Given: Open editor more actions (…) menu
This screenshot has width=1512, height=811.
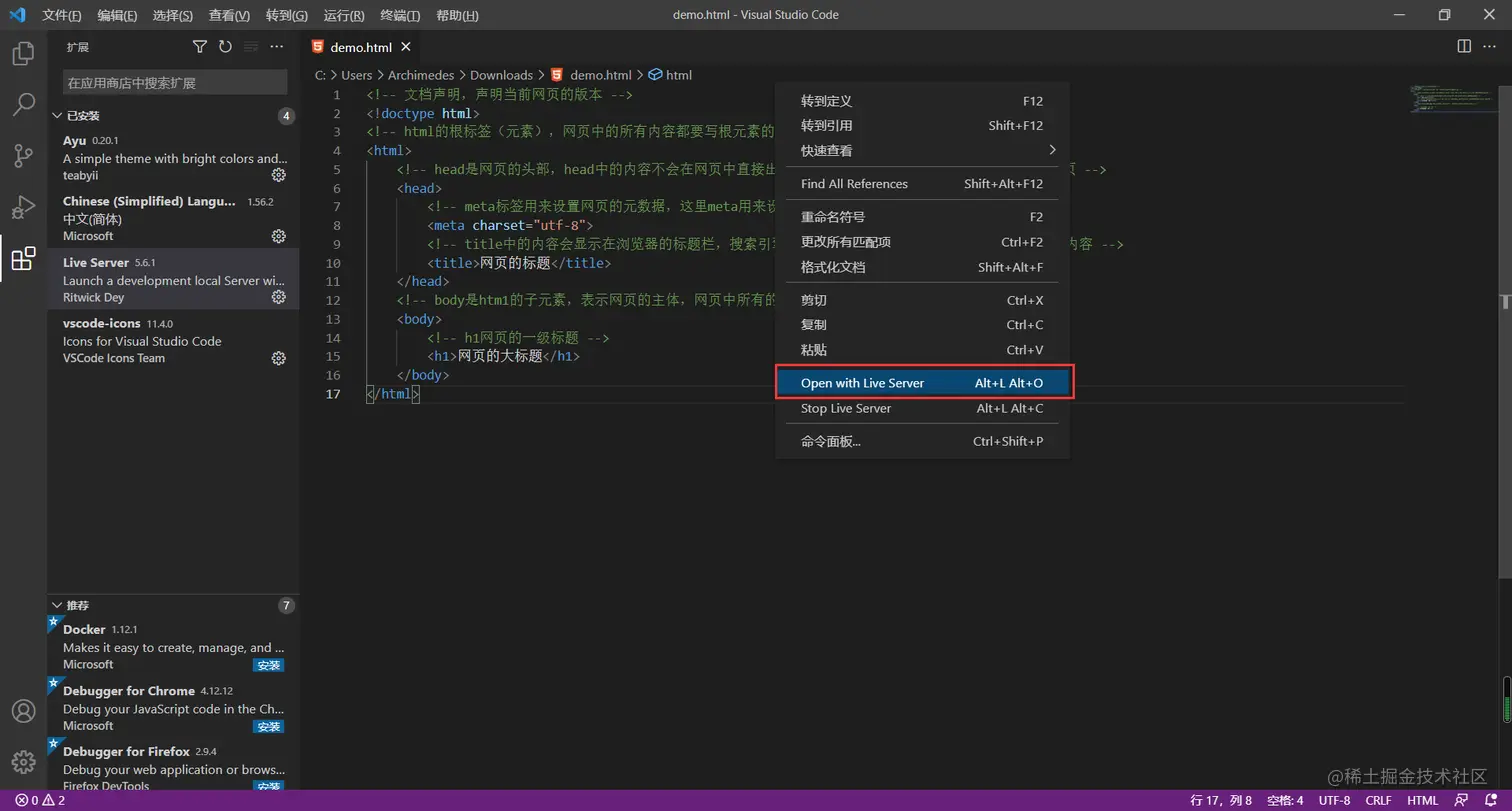Looking at the screenshot, I should pos(1491,46).
